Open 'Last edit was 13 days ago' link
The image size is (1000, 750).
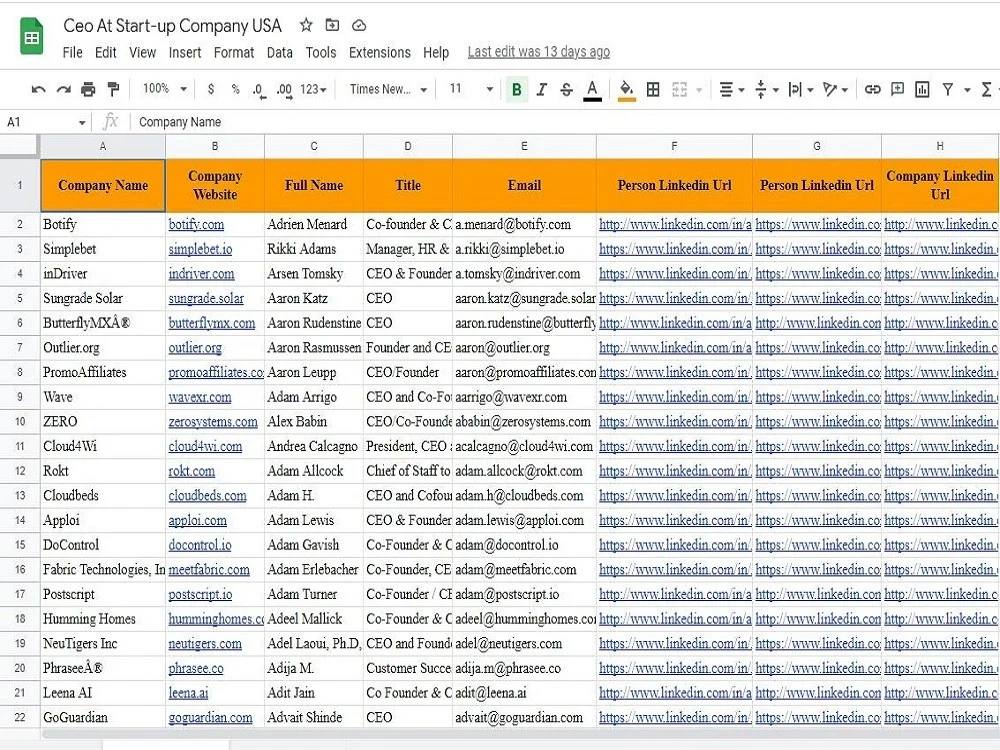pos(538,52)
